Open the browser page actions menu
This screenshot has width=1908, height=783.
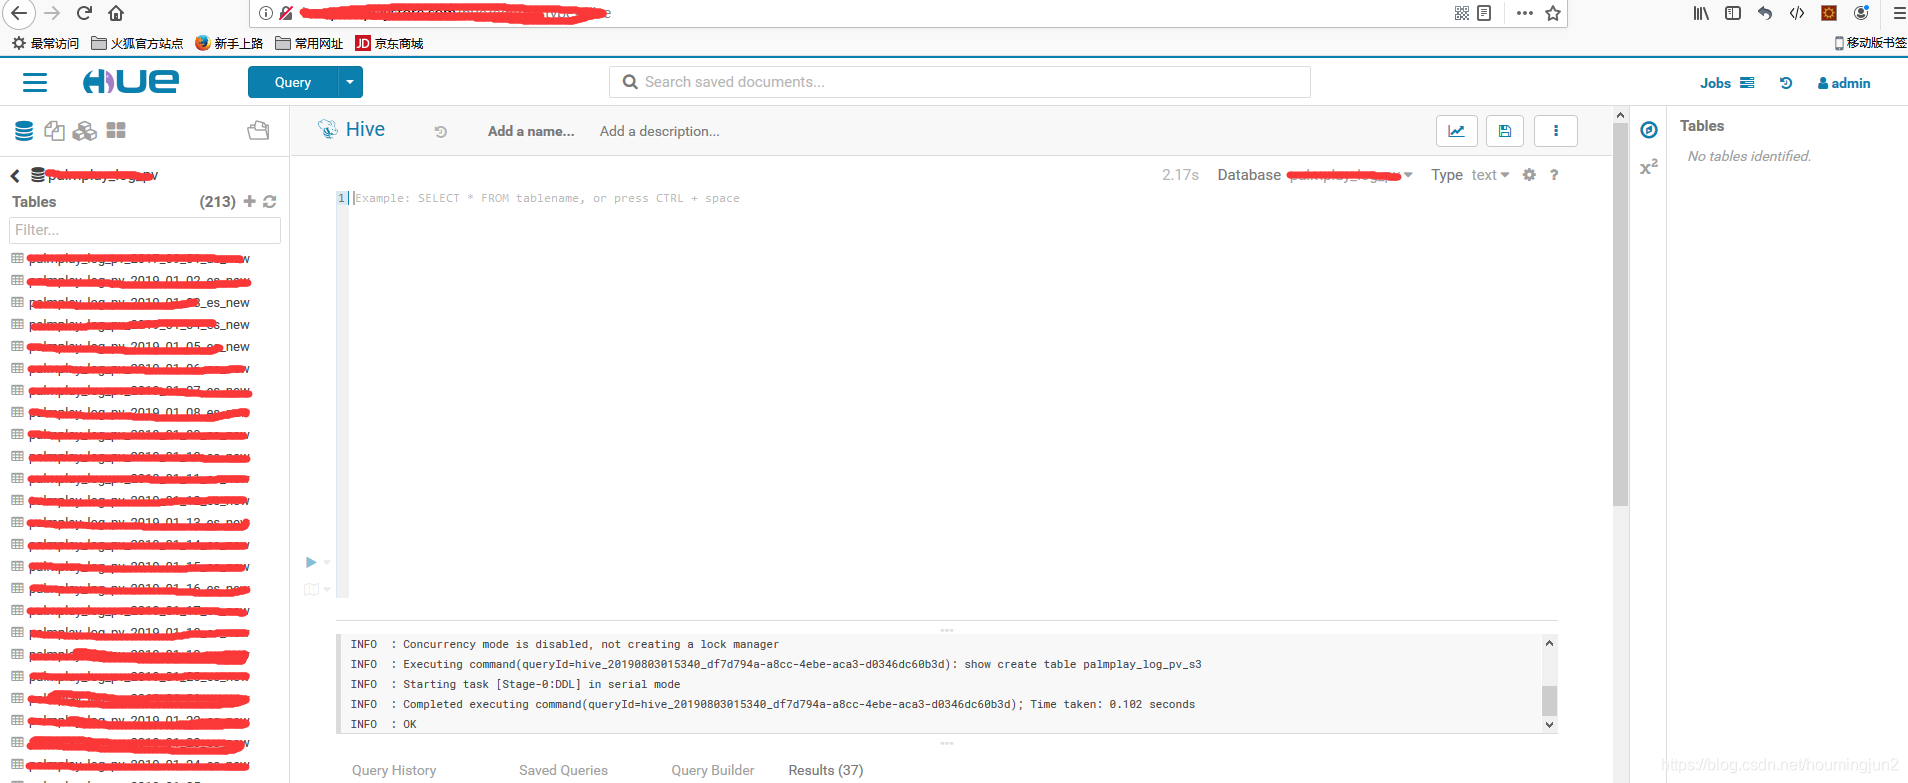coord(1524,13)
